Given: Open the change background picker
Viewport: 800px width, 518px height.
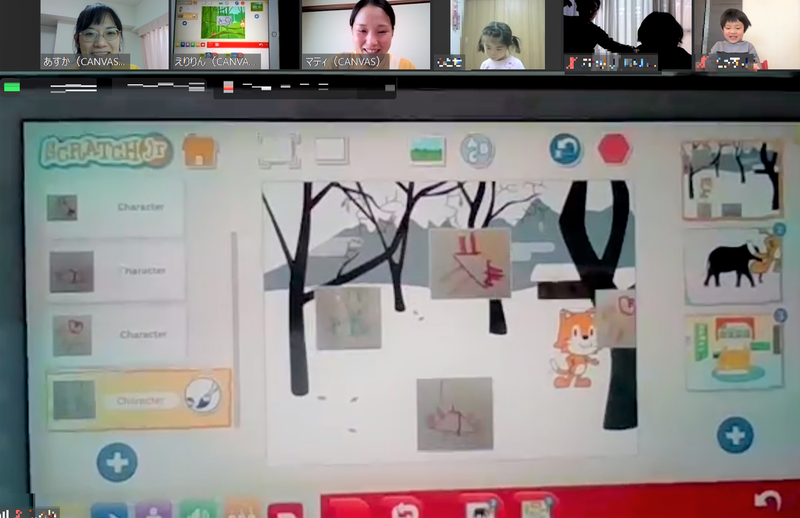Looking at the screenshot, I should tap(427, 150).
